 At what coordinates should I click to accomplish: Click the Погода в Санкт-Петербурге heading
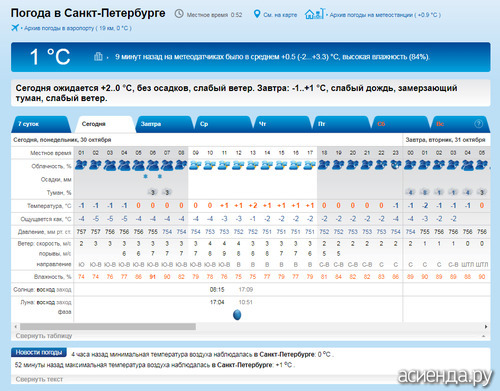coord(88,13)
